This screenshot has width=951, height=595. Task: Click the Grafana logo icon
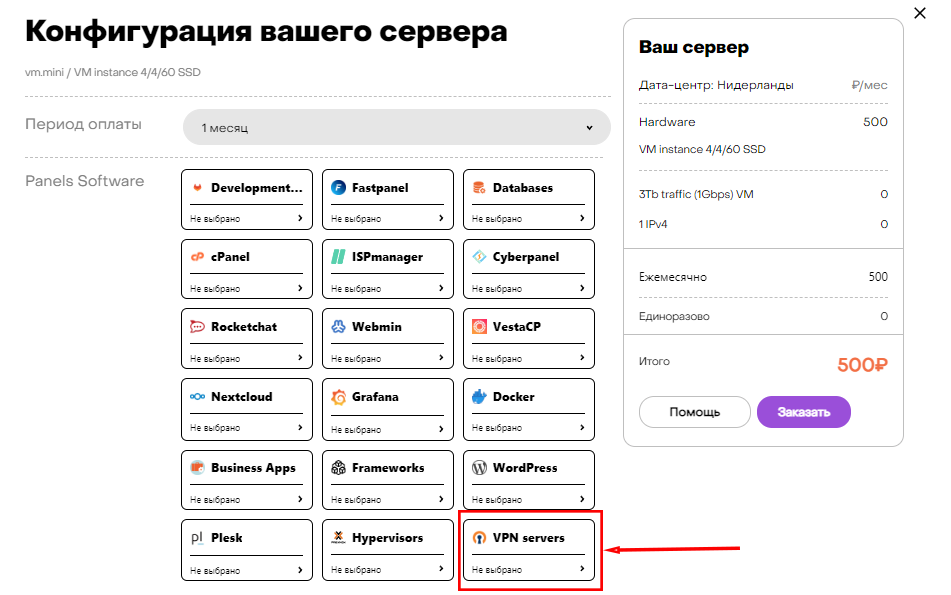pos(338,397)
